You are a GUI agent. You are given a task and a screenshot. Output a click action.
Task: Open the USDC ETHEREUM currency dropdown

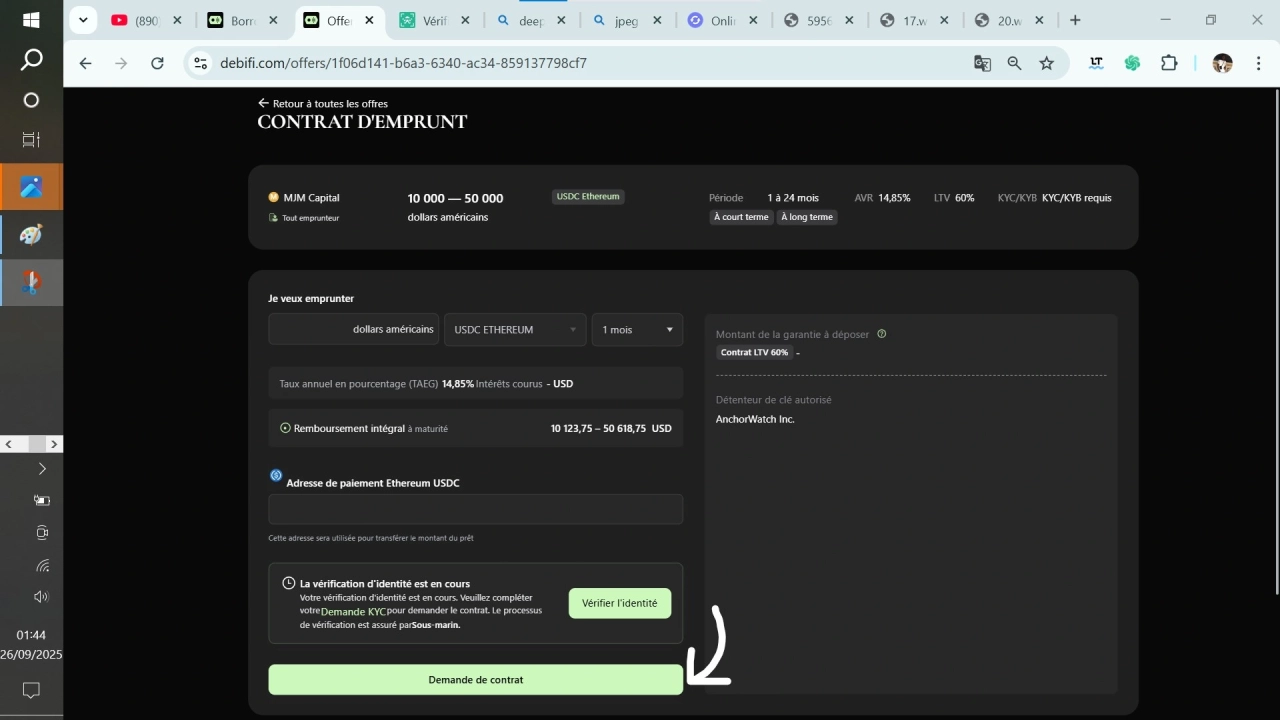click(x=515, y=330)
